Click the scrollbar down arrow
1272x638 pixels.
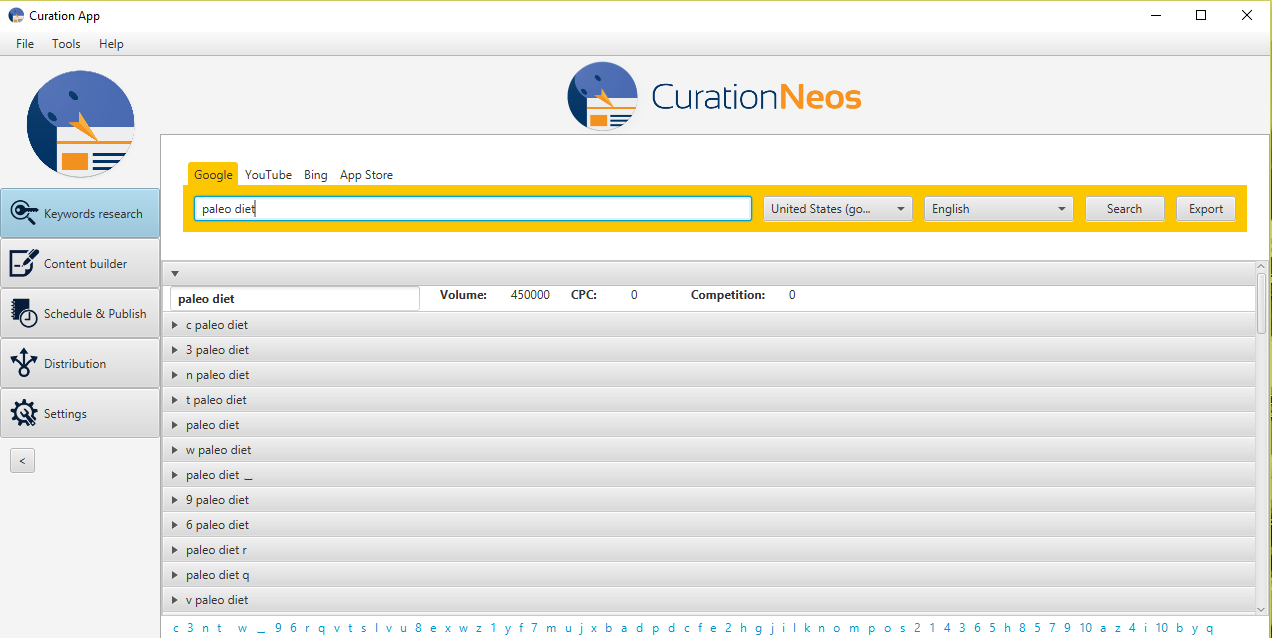pyautogui.click(x=1263, y=608)
